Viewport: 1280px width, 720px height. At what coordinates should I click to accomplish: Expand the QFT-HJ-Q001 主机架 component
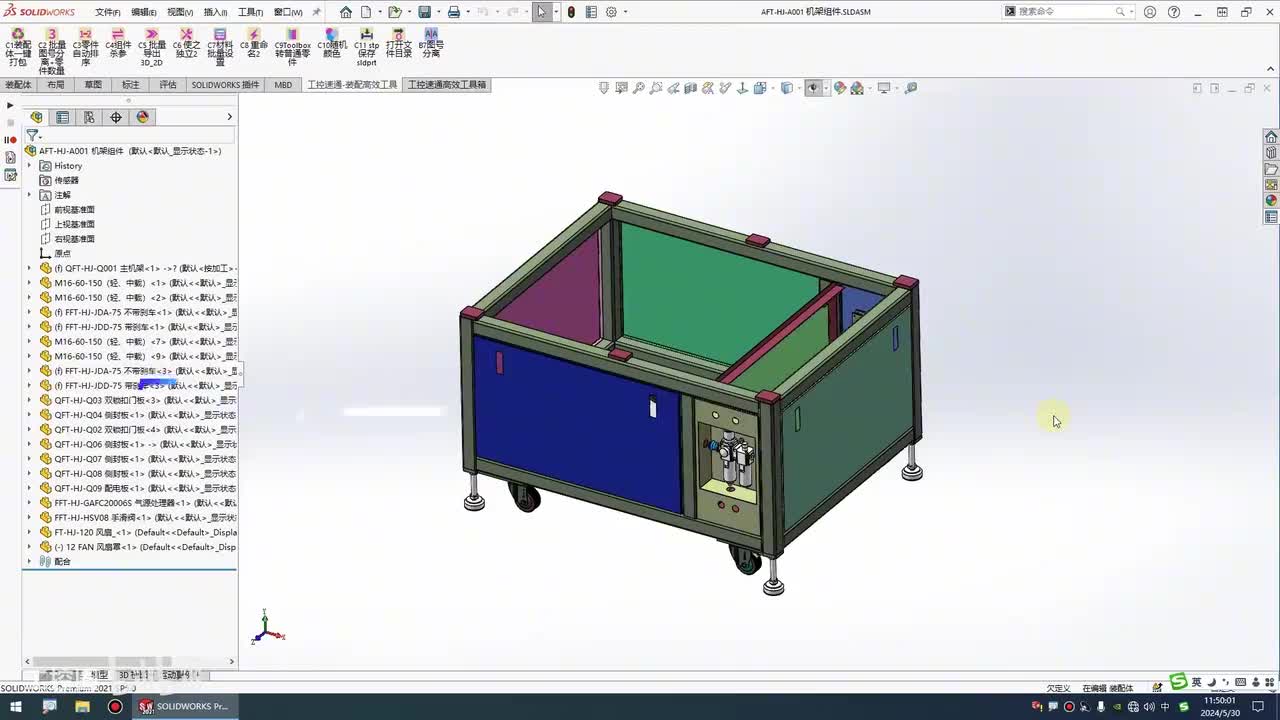point(29,268)
